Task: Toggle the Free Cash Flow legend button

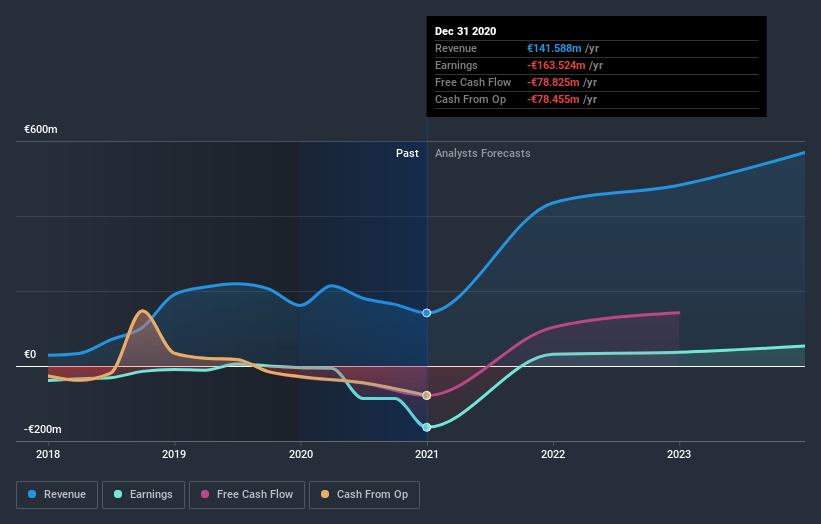Action: coord(247,495)
